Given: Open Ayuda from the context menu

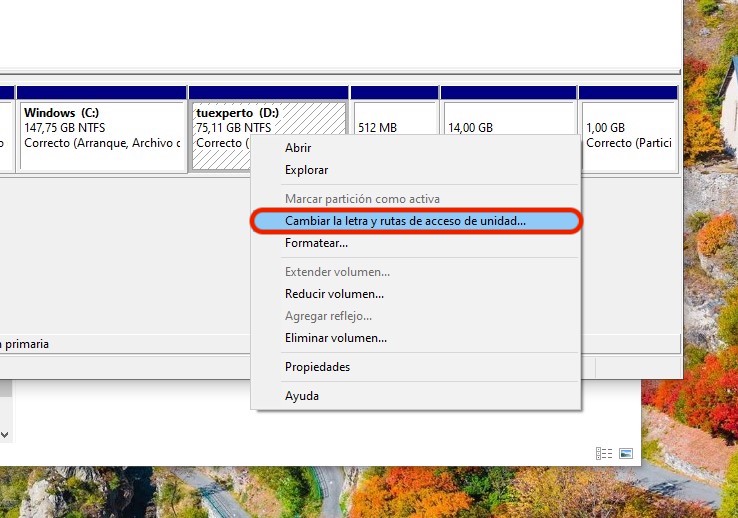Looking at the screenshot, I should click(x=416, y=396).
